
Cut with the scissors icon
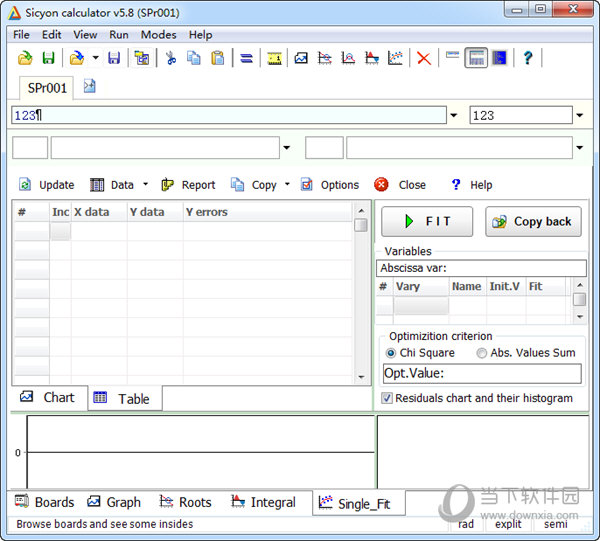pyautogui.click(x=171, y=58)
